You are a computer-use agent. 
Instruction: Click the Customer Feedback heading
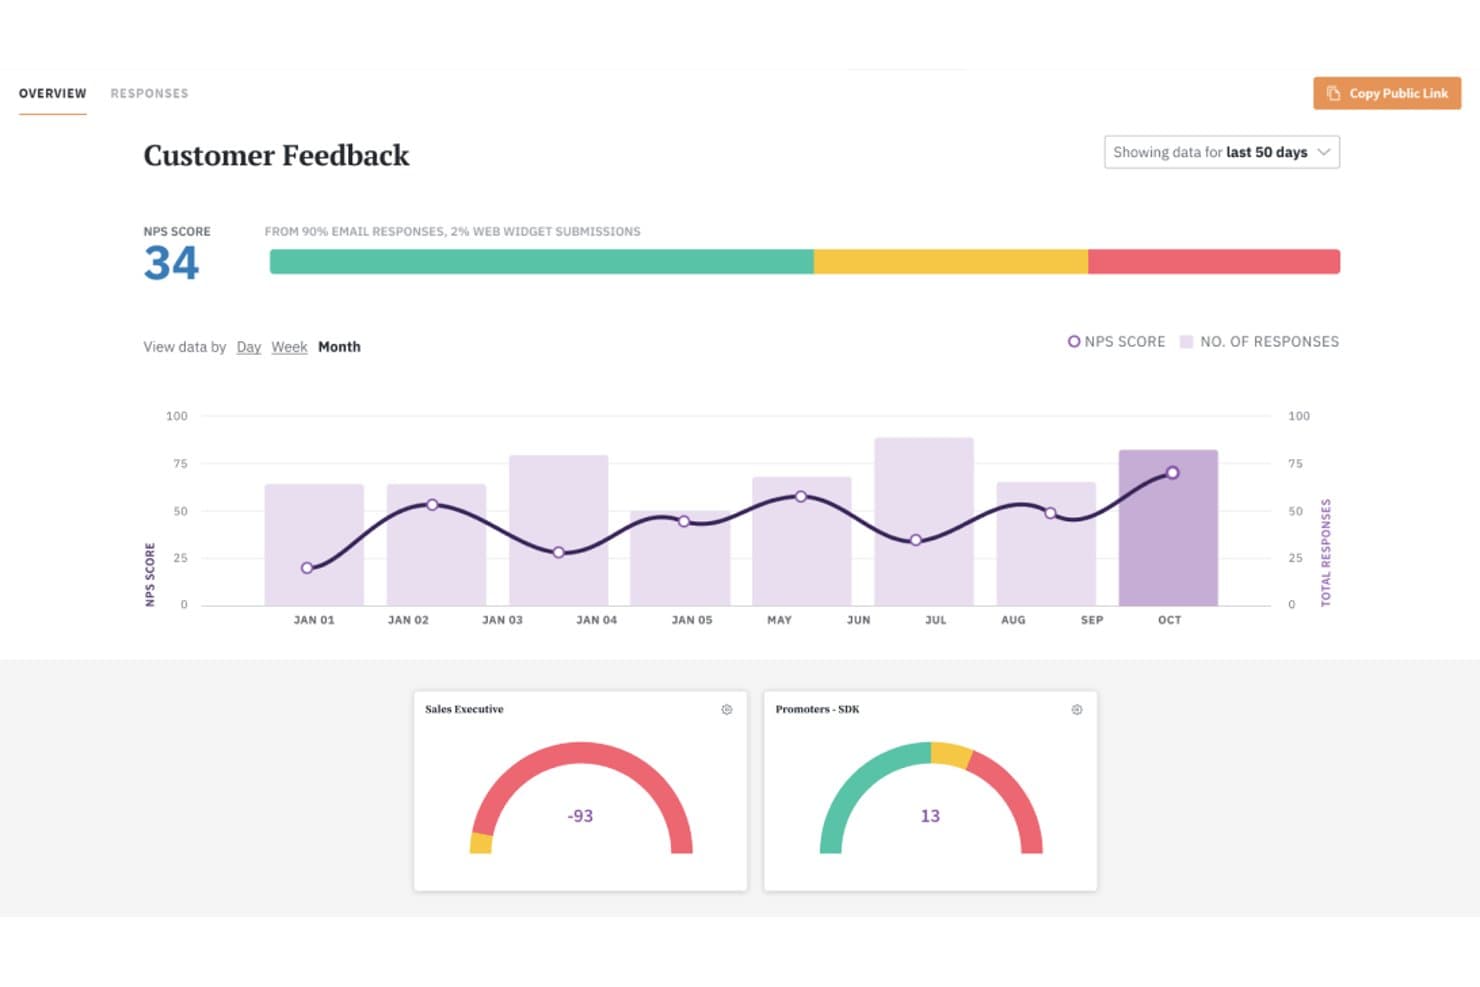pos(276,155)
